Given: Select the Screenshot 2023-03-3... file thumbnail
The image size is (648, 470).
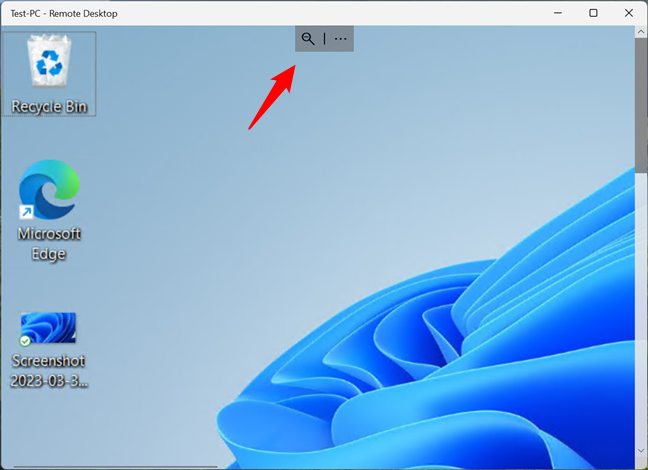Looking at the screenshot, I should point(48,328).
